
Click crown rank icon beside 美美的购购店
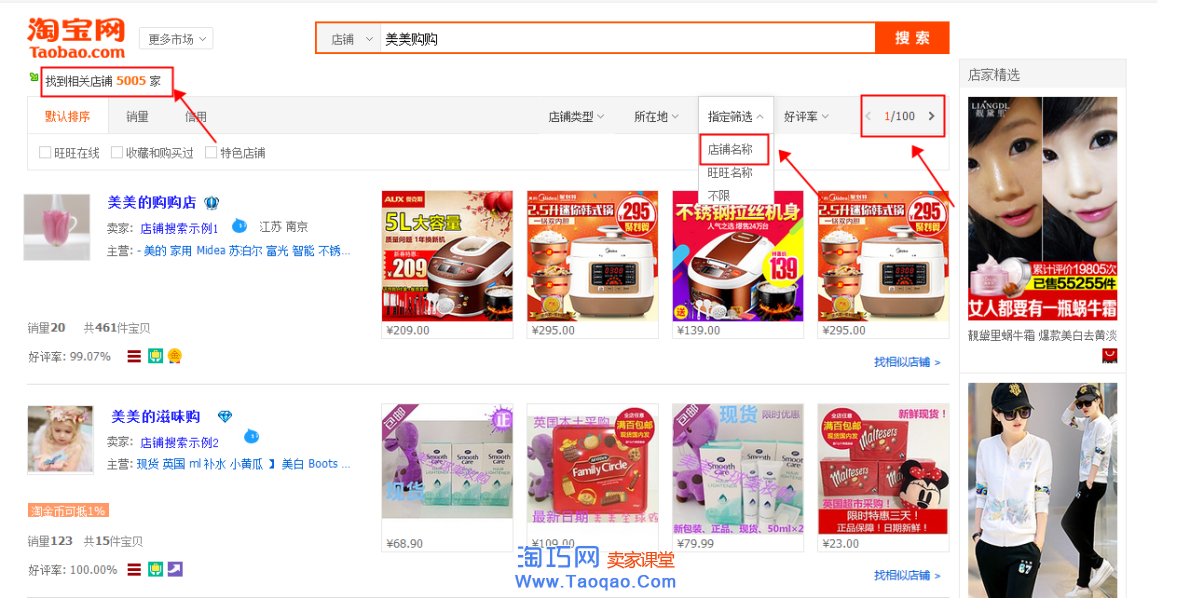[x=212, y=203]
